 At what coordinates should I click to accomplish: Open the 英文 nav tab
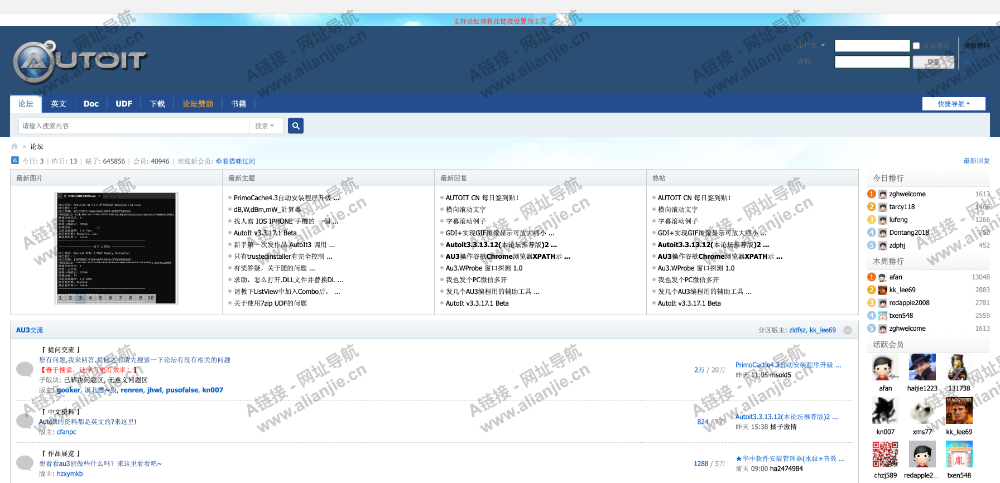click(x=59, y=103)
